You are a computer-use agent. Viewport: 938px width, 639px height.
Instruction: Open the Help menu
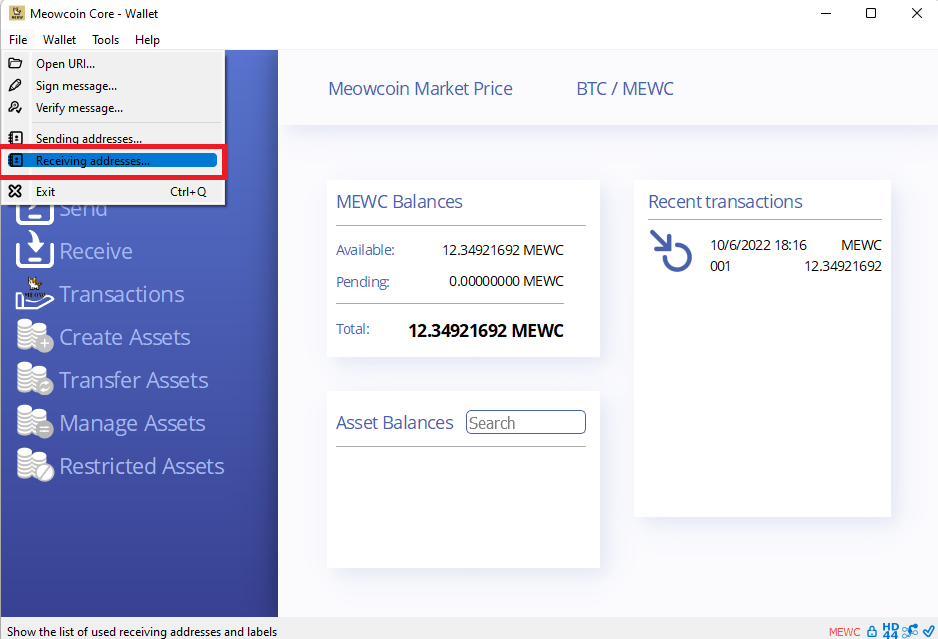pos(147,39)
